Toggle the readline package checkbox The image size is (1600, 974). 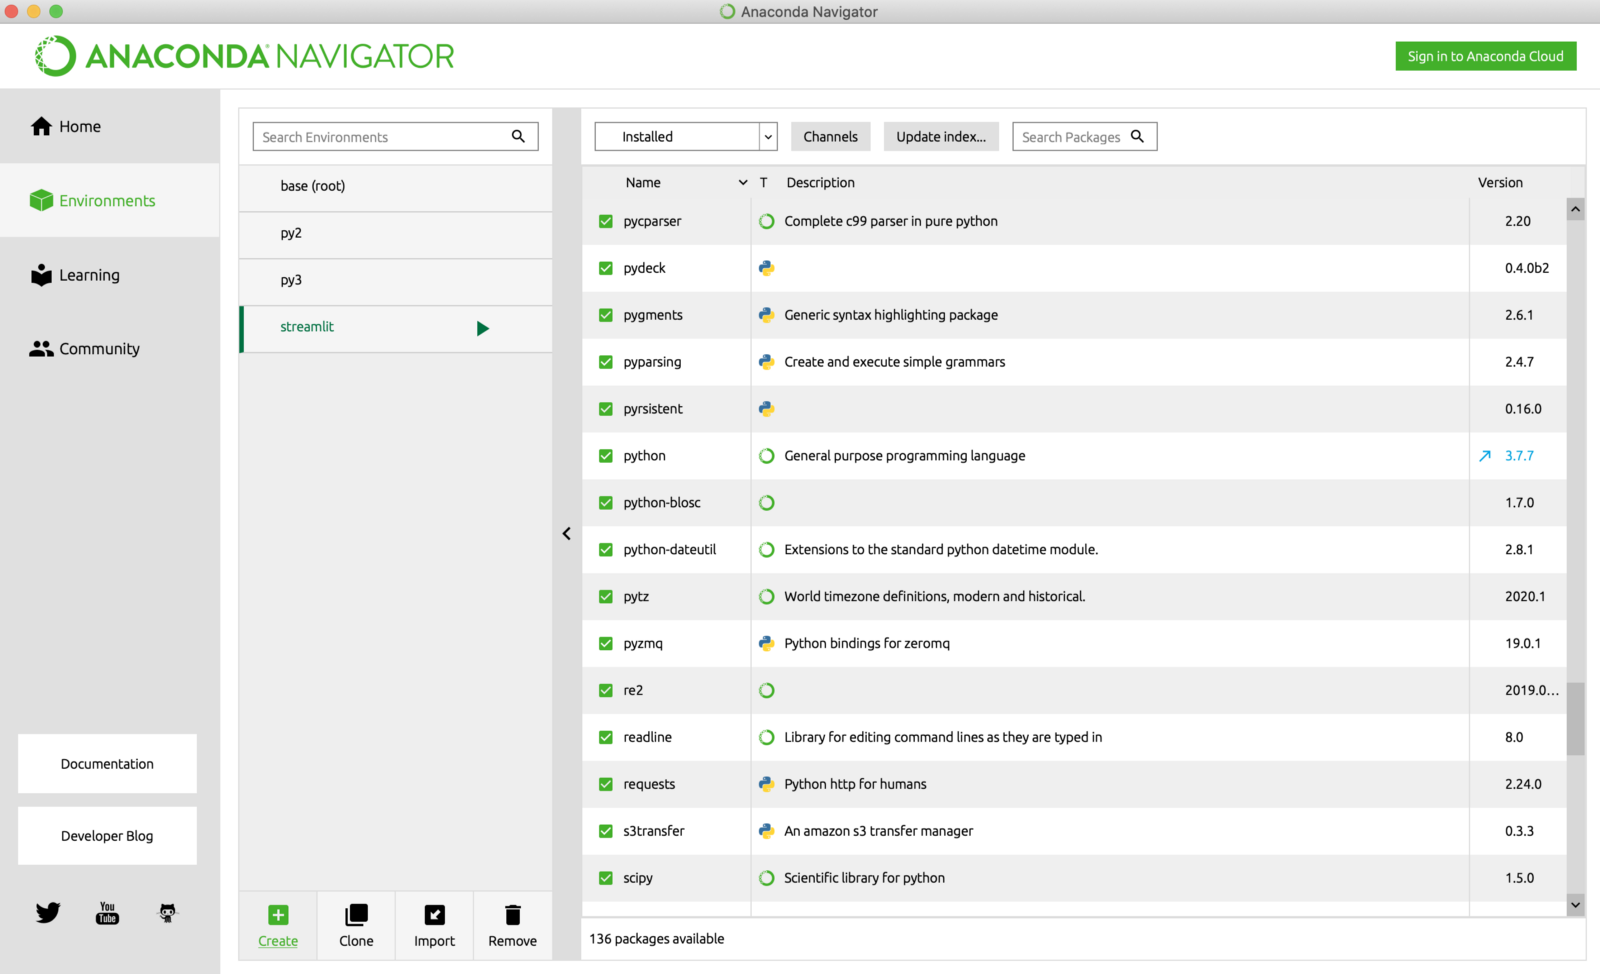[x=606, y=737]
